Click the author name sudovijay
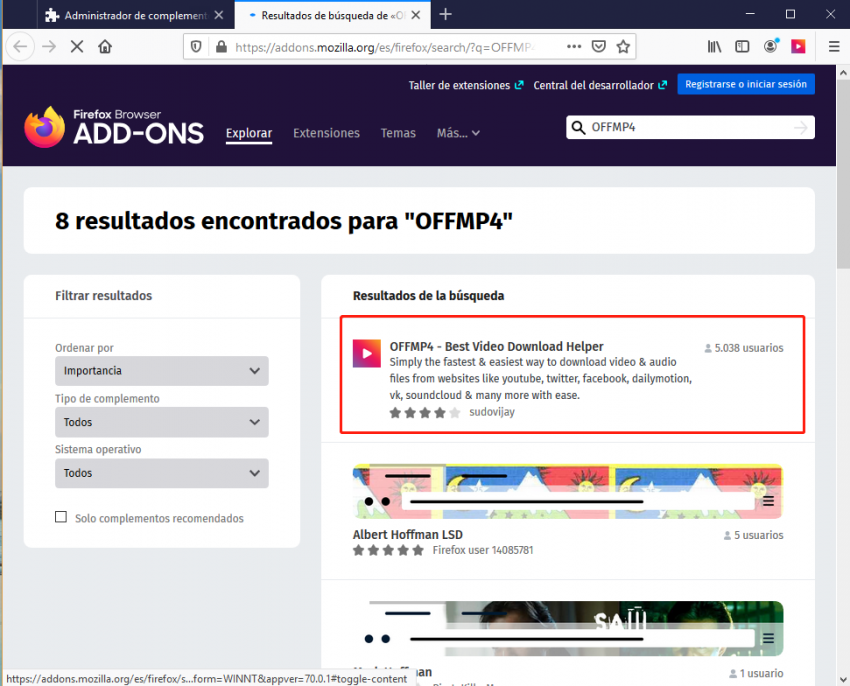The height and width of the screenshot is (686, 850). tap(492, 412)
